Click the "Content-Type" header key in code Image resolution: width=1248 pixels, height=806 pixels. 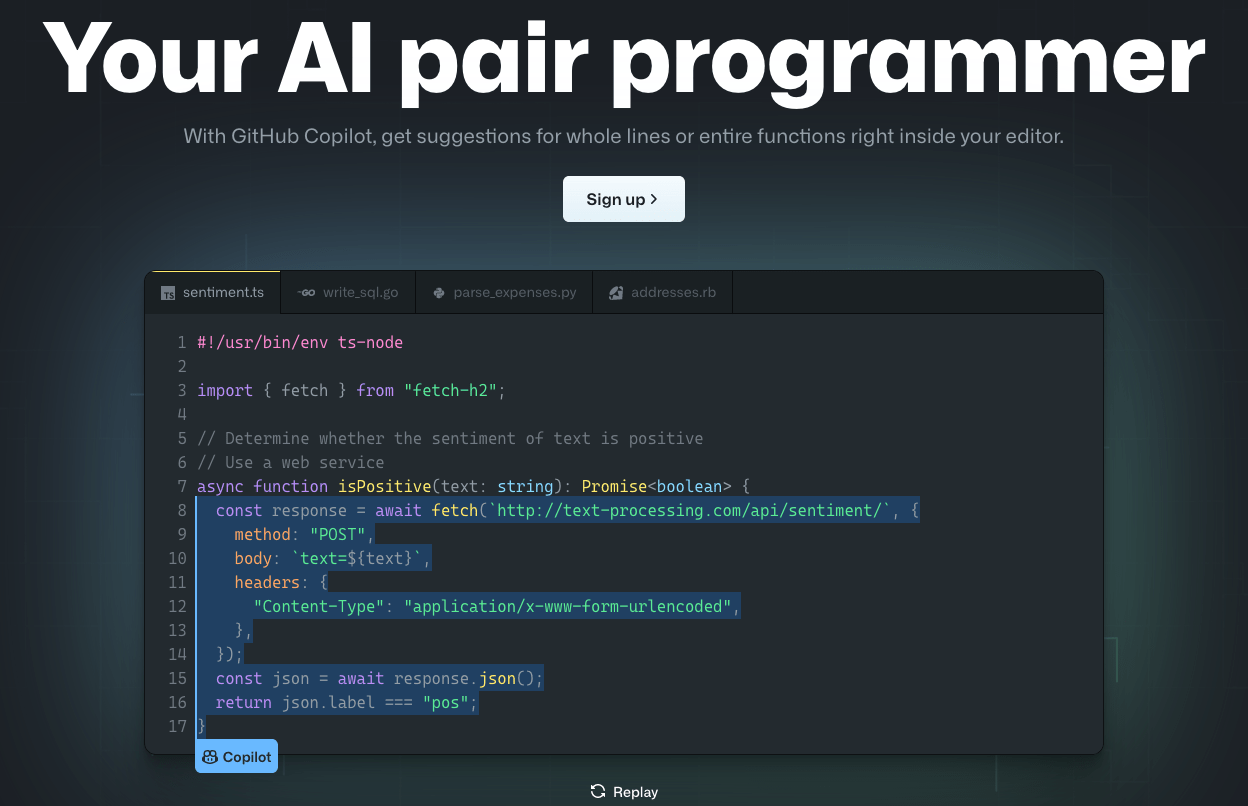coord(319,606)
